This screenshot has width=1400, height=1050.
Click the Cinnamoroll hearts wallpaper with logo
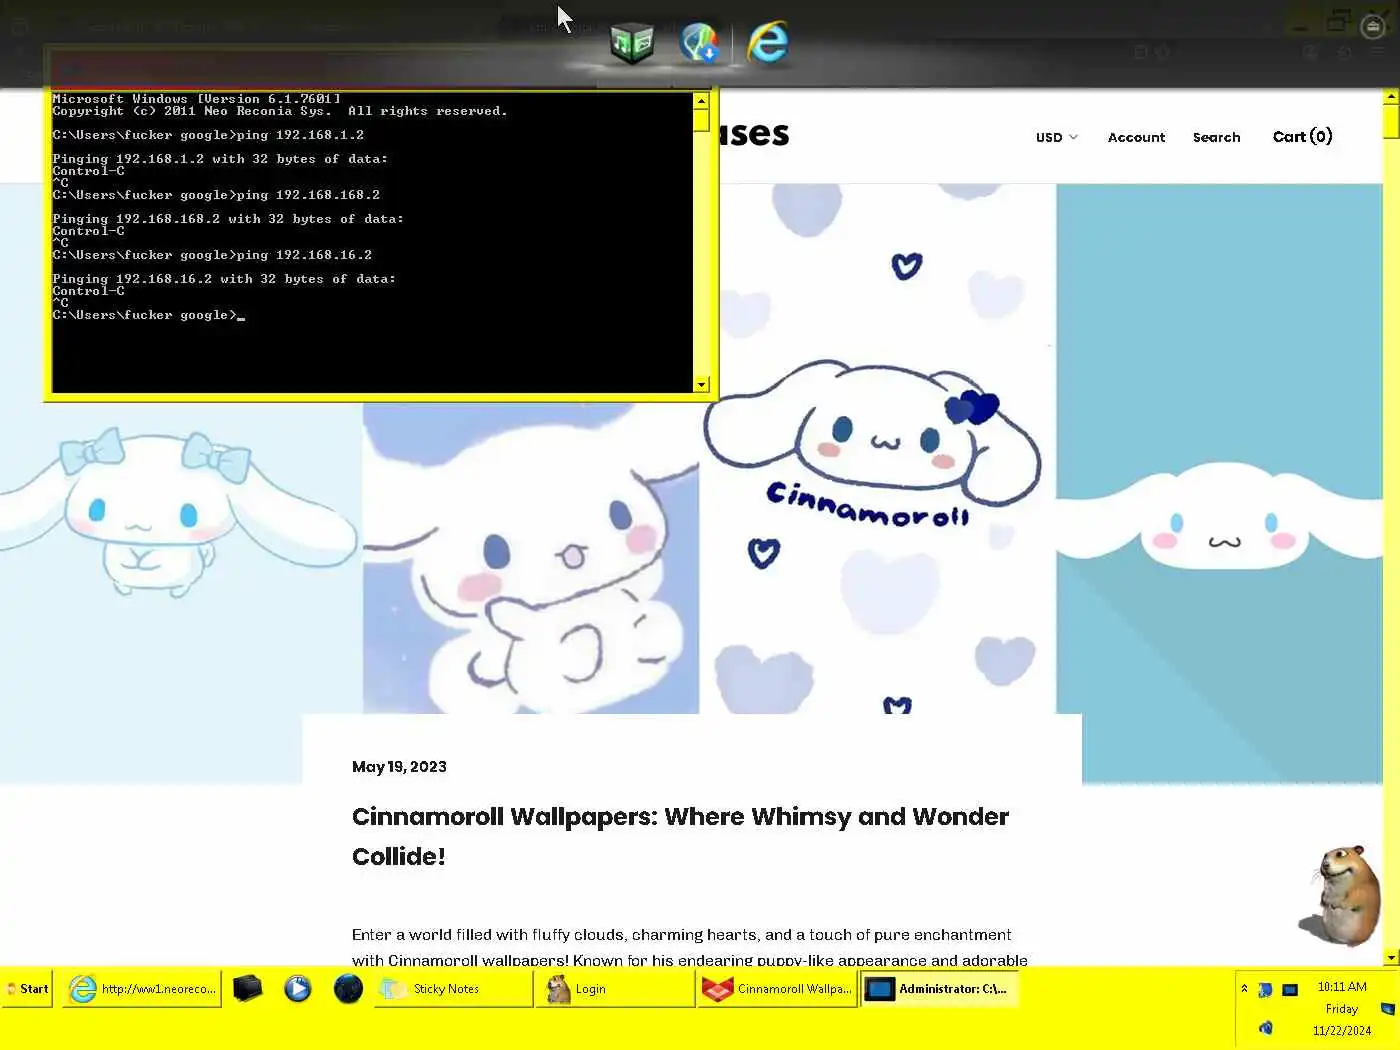click(x=877, y=448)
